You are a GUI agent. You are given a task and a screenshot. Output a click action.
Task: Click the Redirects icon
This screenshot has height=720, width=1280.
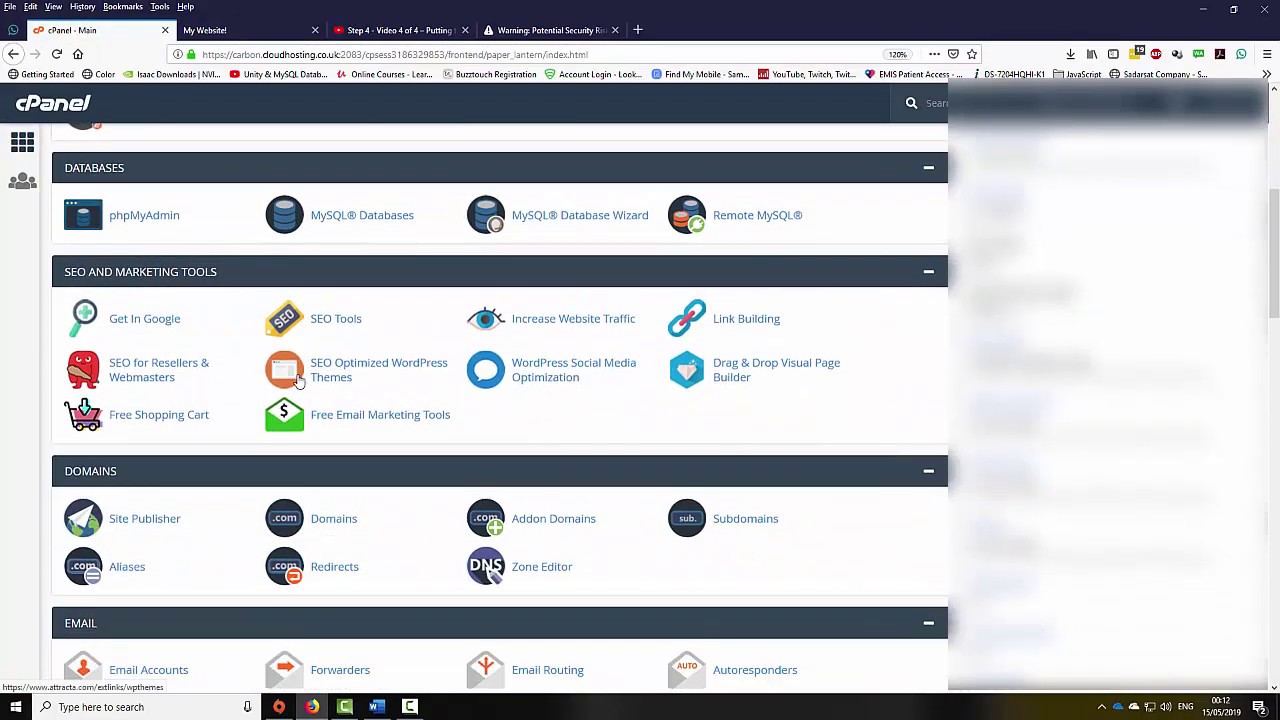(284, 567)
